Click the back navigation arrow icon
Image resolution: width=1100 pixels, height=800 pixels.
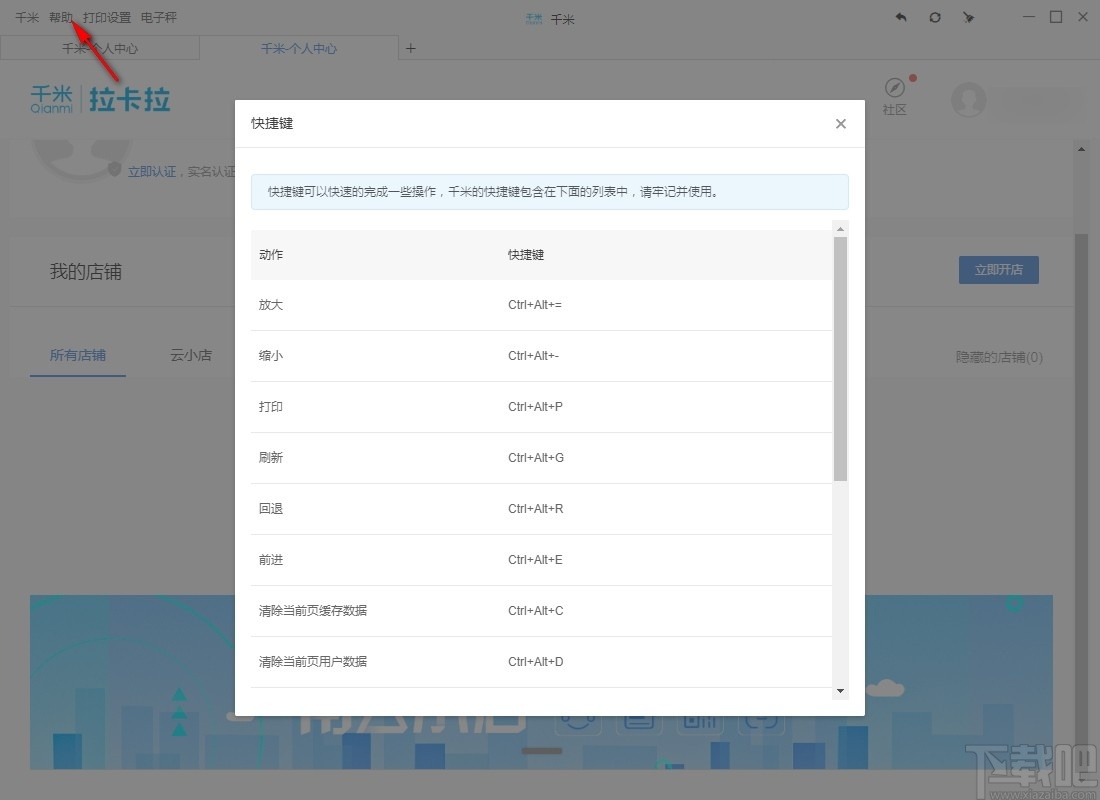coord(901,17)
